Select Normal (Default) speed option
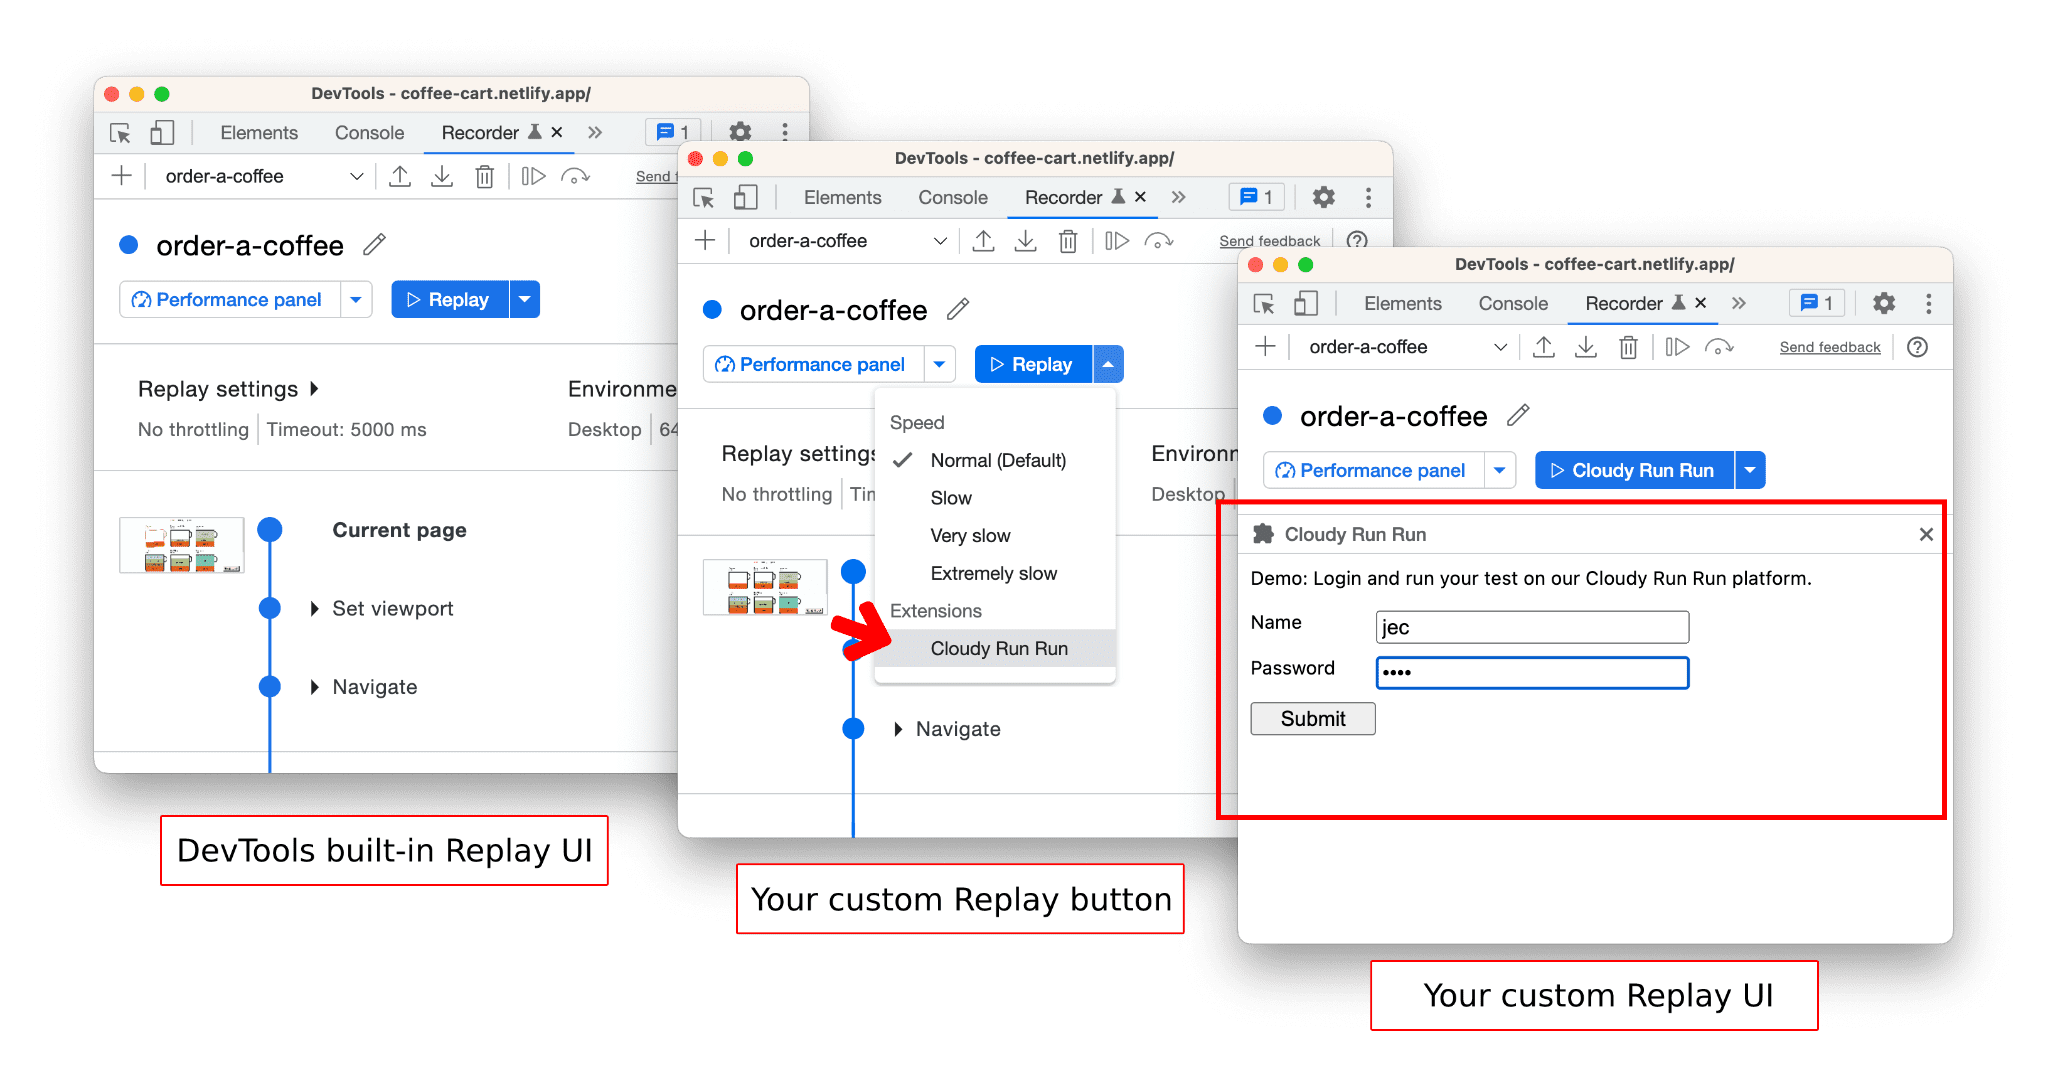 997,461
